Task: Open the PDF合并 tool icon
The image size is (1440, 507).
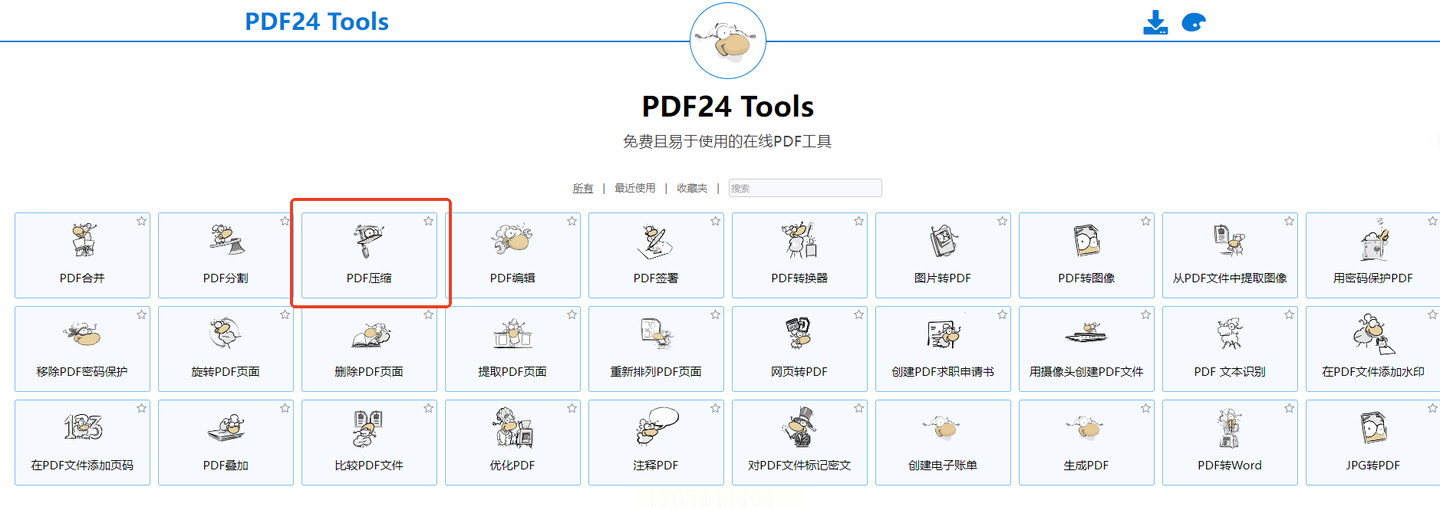Action: tap(82, 241)
